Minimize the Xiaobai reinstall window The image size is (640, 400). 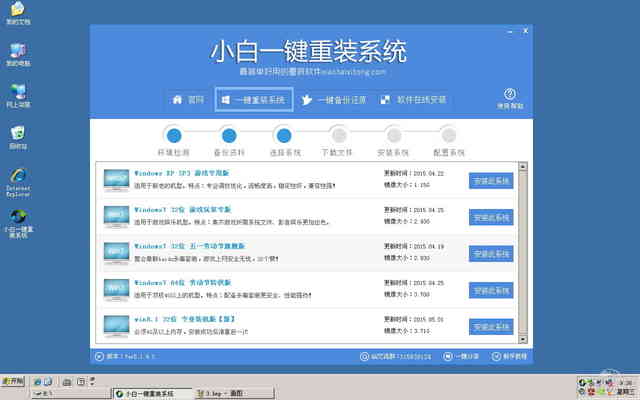(510, 31)
